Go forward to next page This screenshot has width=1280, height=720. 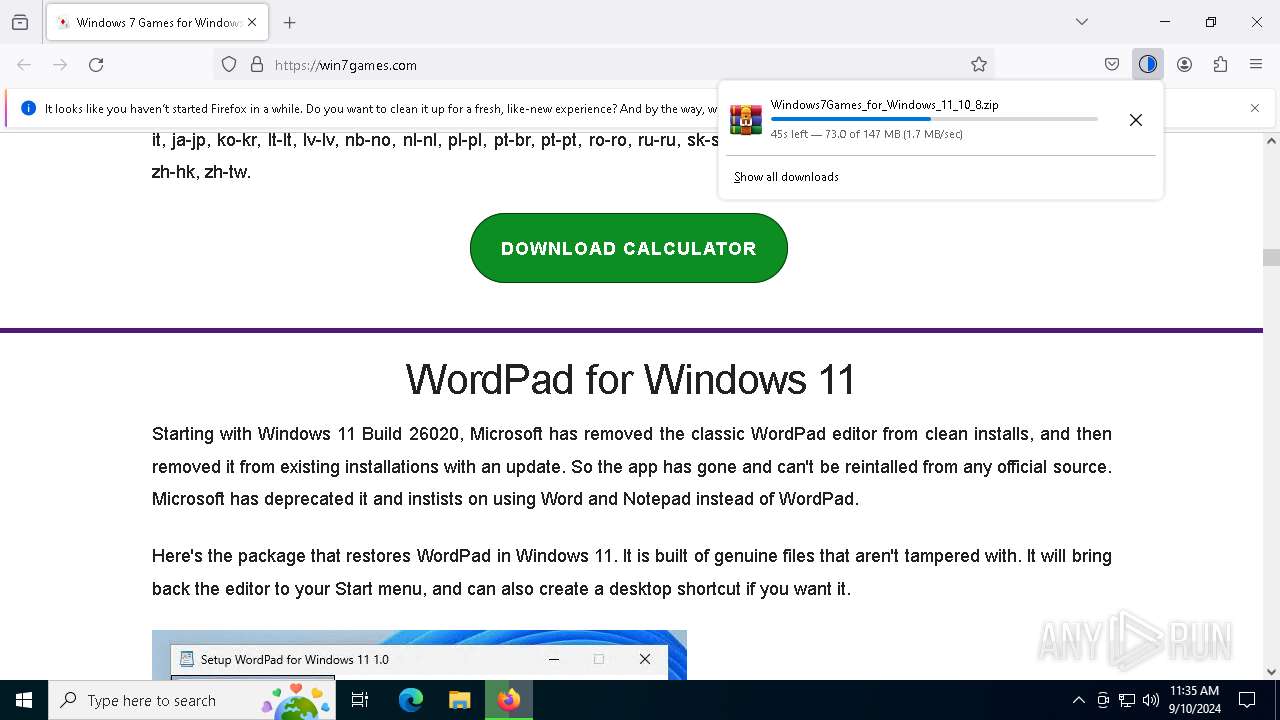[60, 64]
